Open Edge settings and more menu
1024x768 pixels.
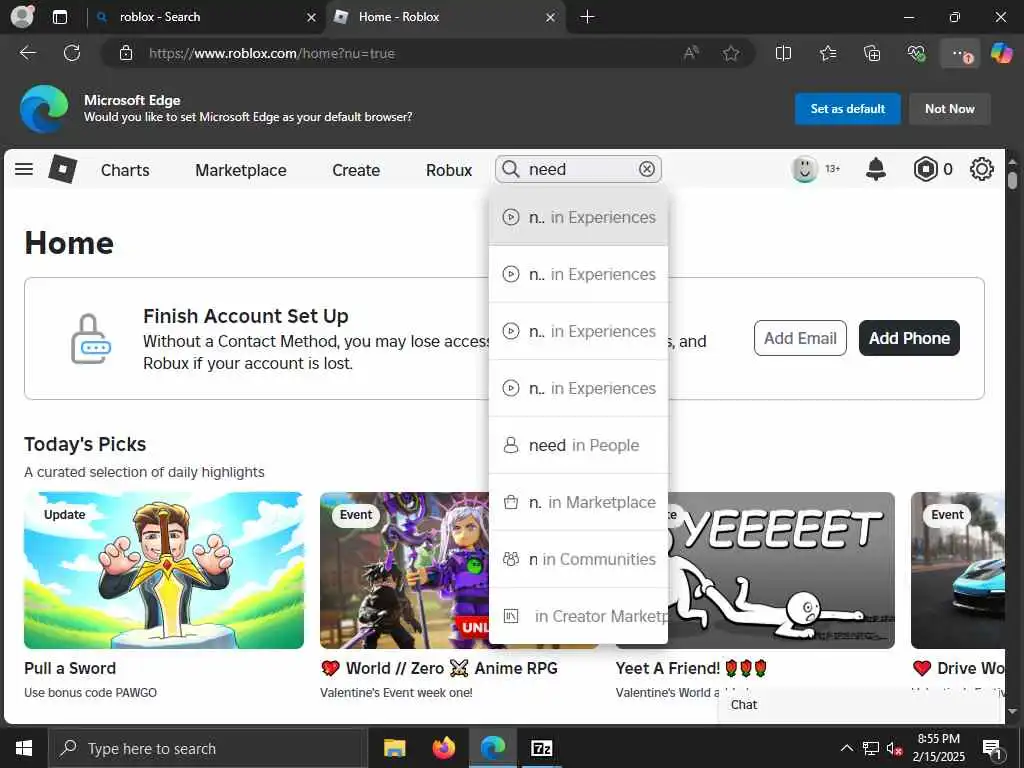960,54
